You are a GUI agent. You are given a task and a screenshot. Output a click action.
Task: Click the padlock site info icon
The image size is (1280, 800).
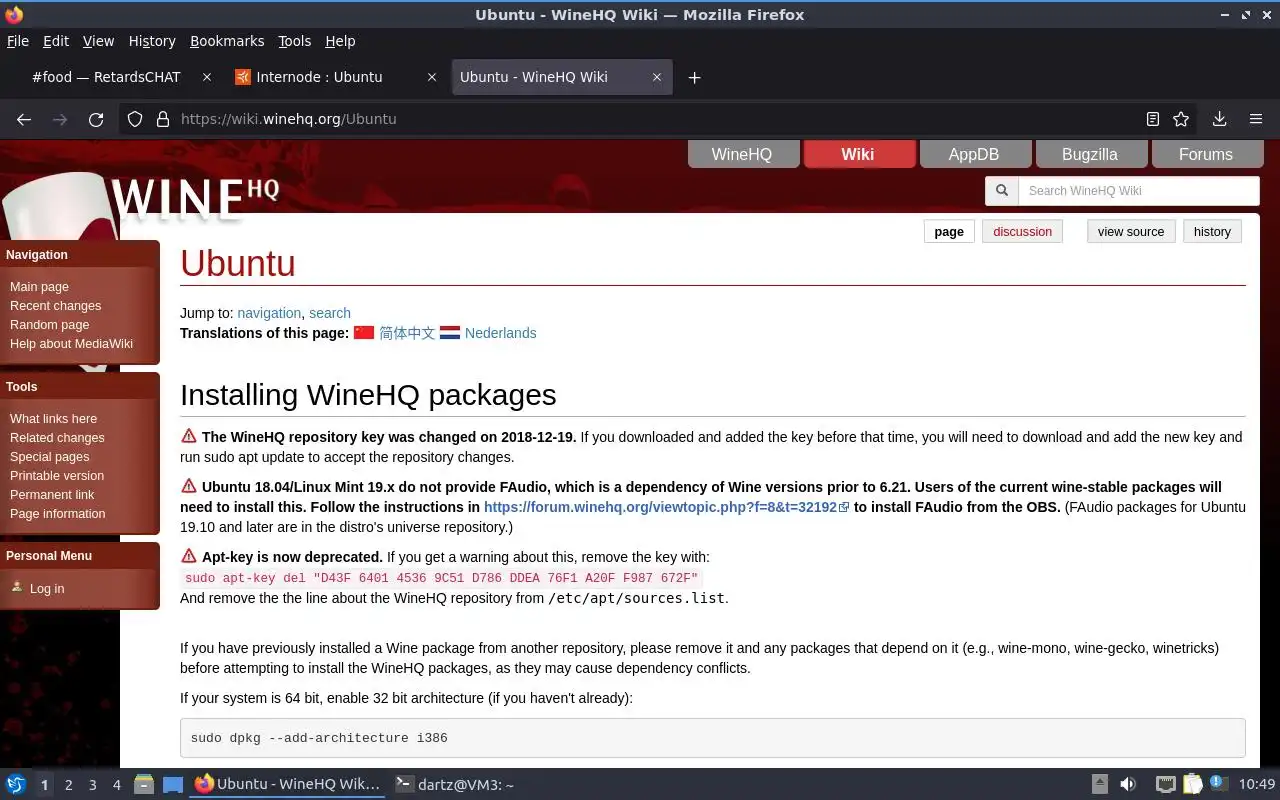tap(163, 119)
